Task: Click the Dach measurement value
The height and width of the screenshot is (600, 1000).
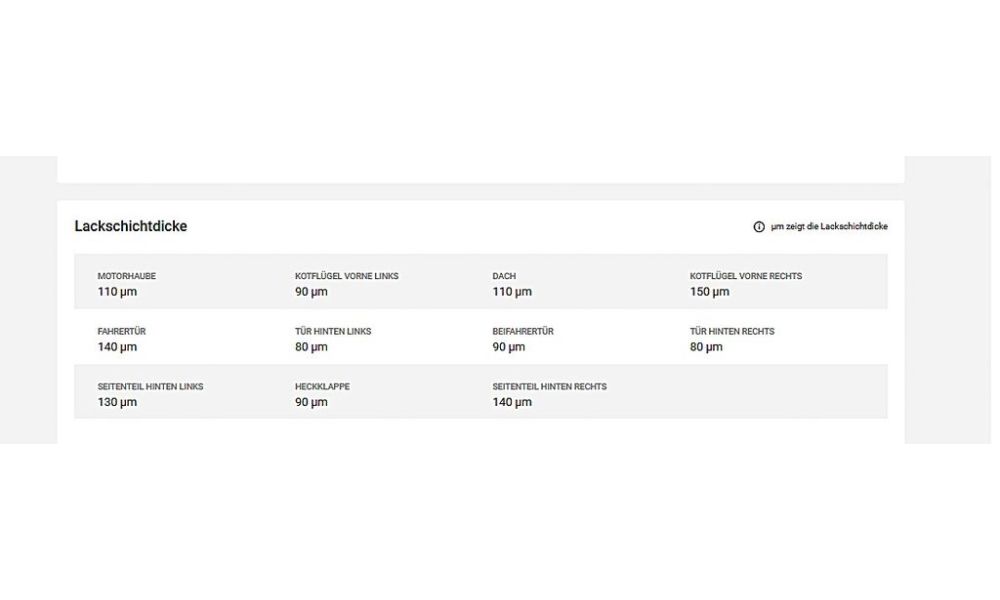Action: click(512, 292)
